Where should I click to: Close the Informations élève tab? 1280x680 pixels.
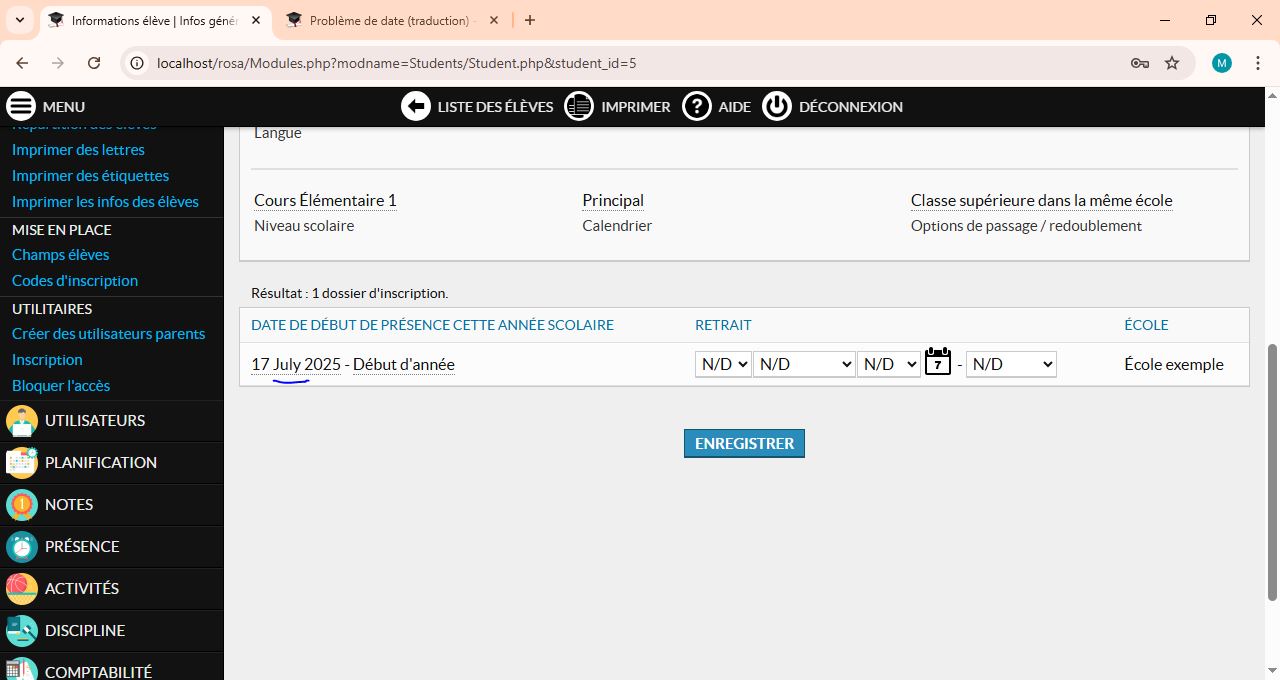click(x=256, y=20)
